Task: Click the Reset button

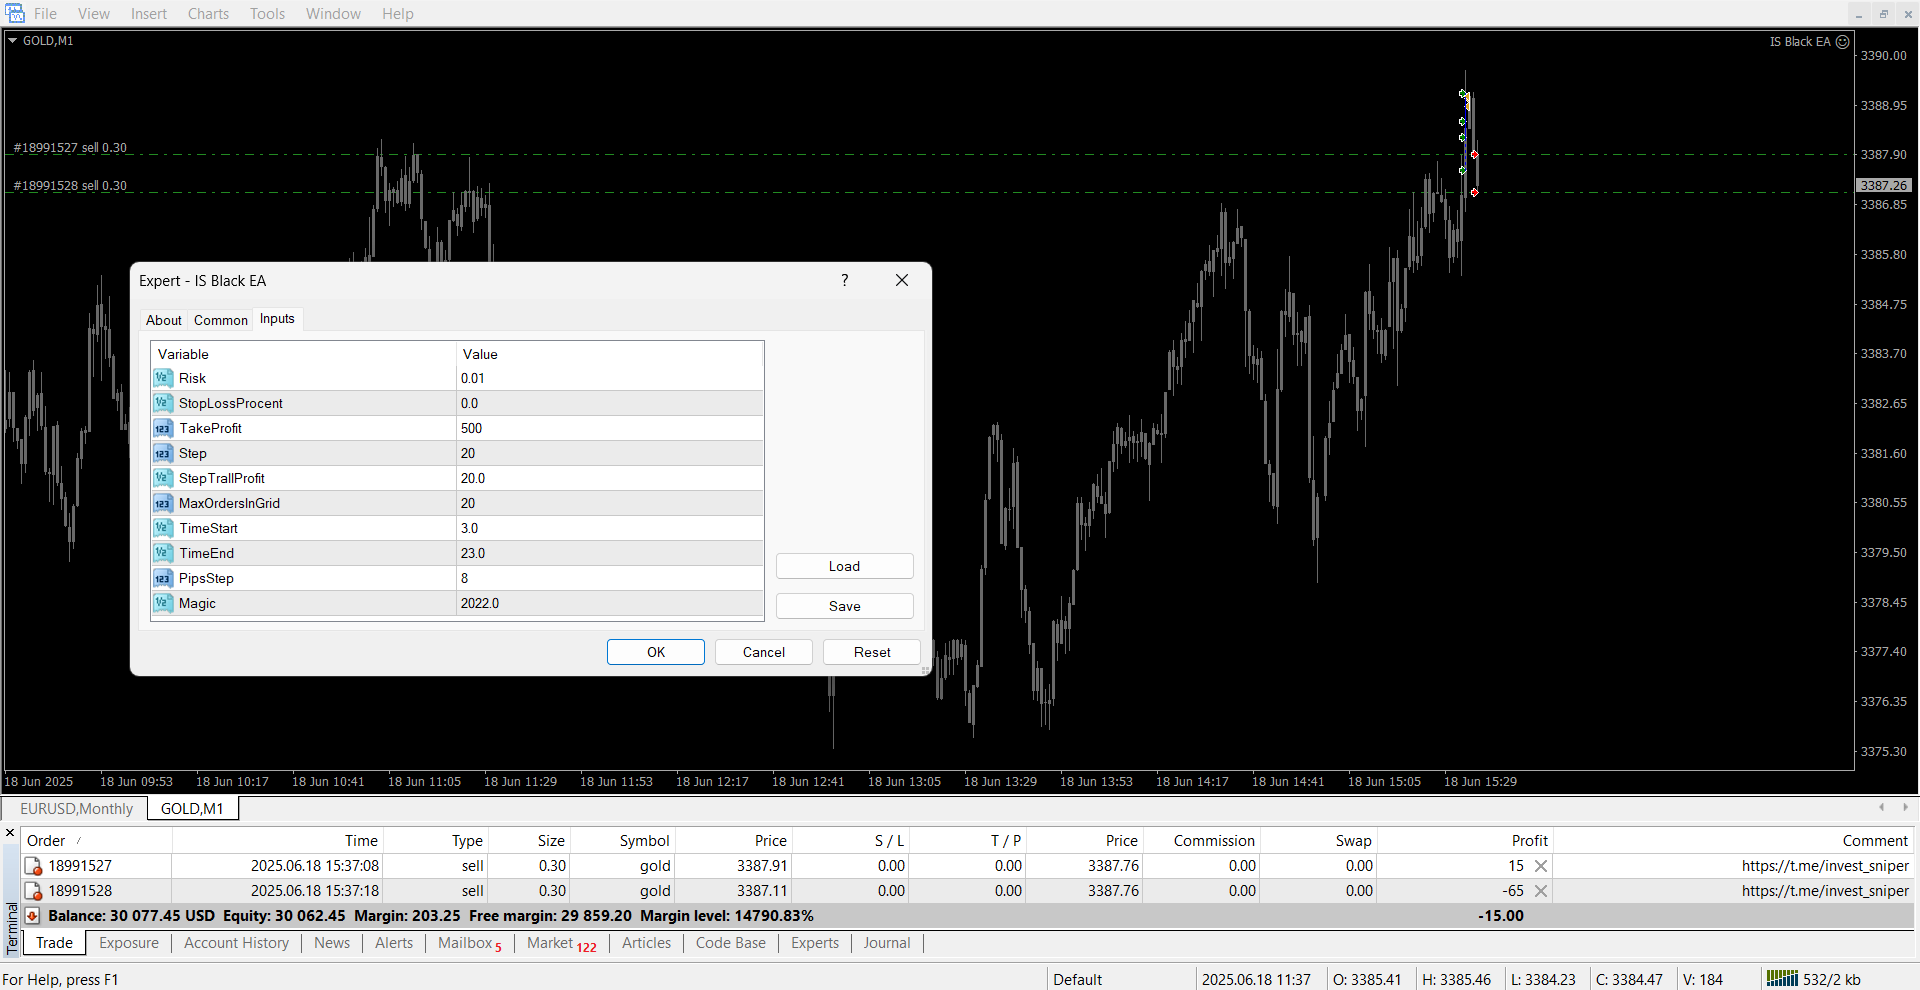Action: (x=871, y=652)
